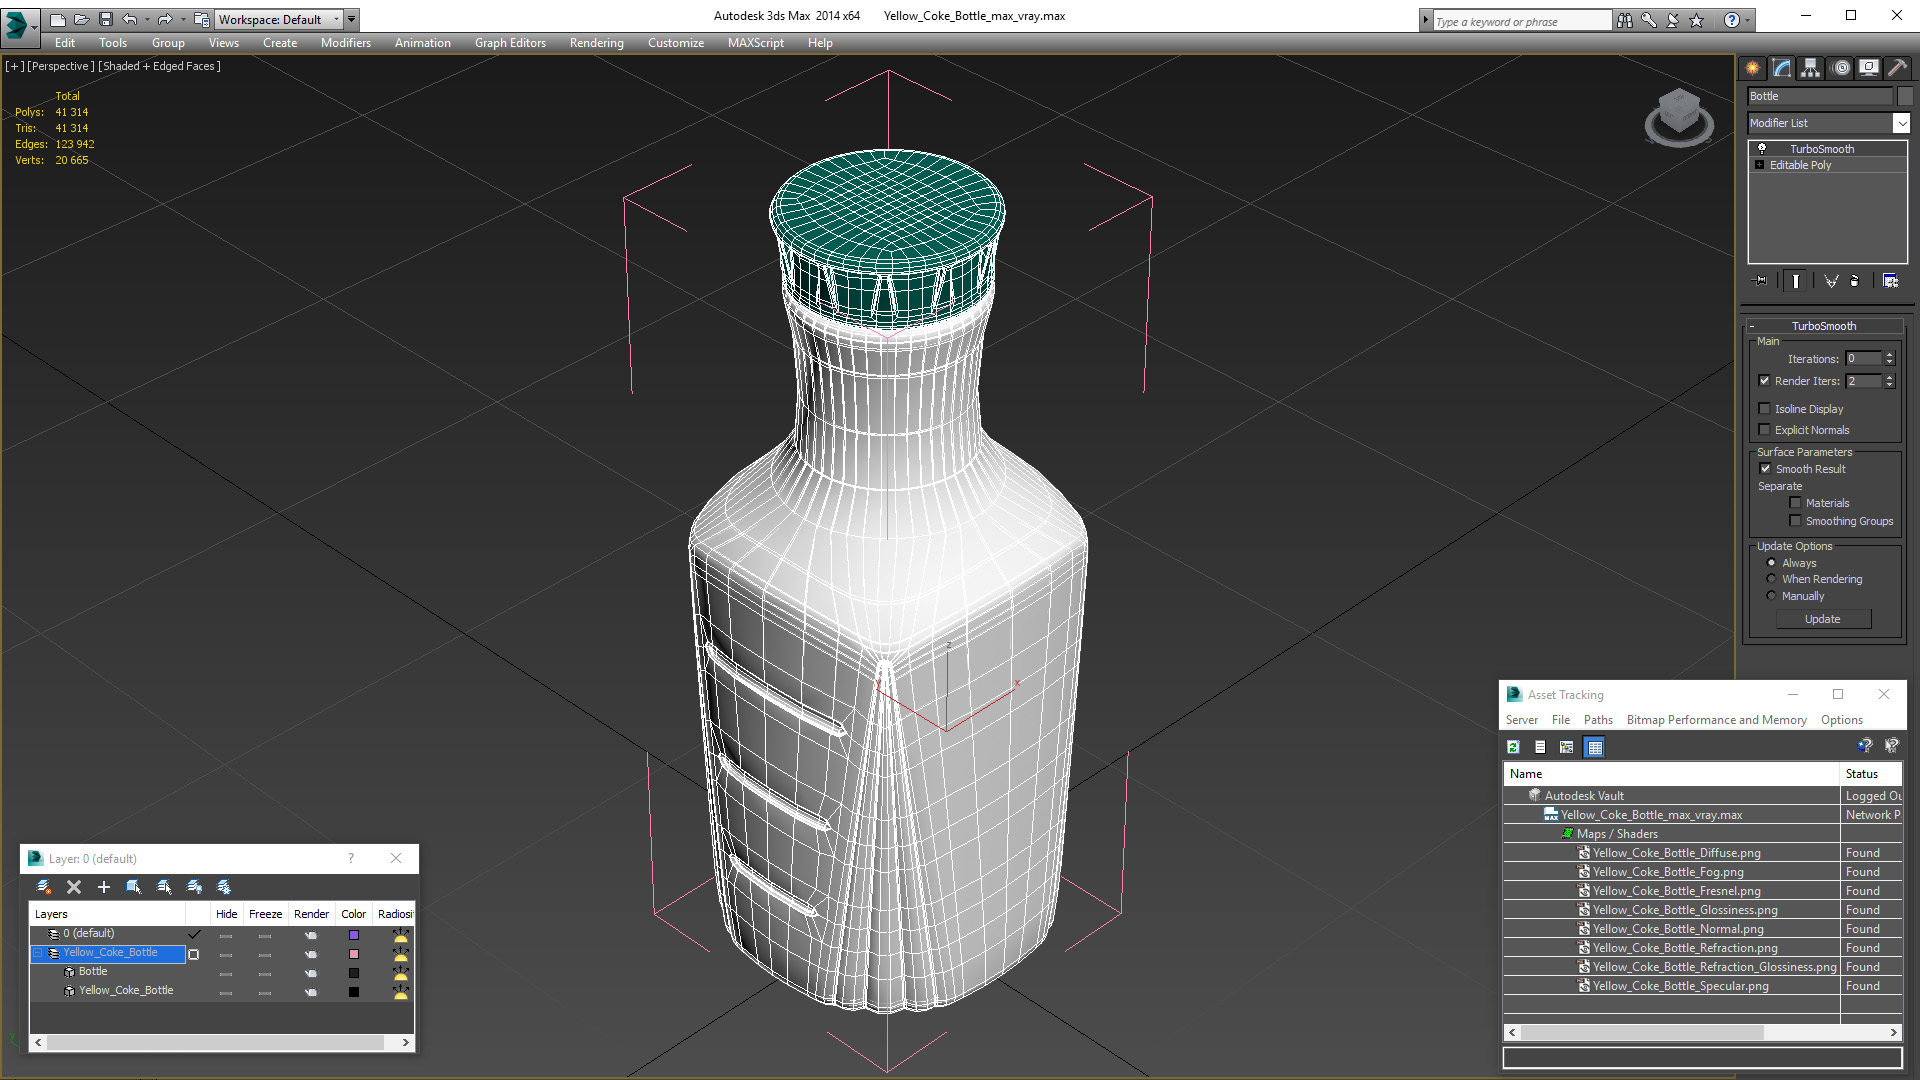Switch Asset Tracking to tree view
The width and height of the screenshot is (1920, 1080).
(1567, 747)
